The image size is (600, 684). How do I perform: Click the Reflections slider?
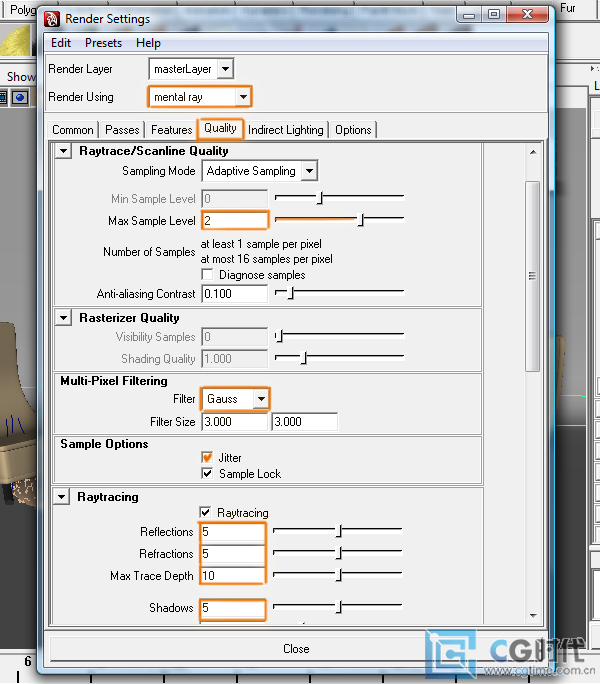point(337,530)
